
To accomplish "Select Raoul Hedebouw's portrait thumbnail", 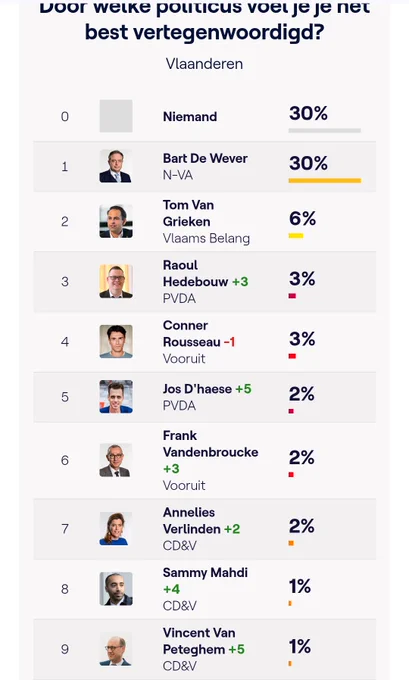I will pos(116,281).
